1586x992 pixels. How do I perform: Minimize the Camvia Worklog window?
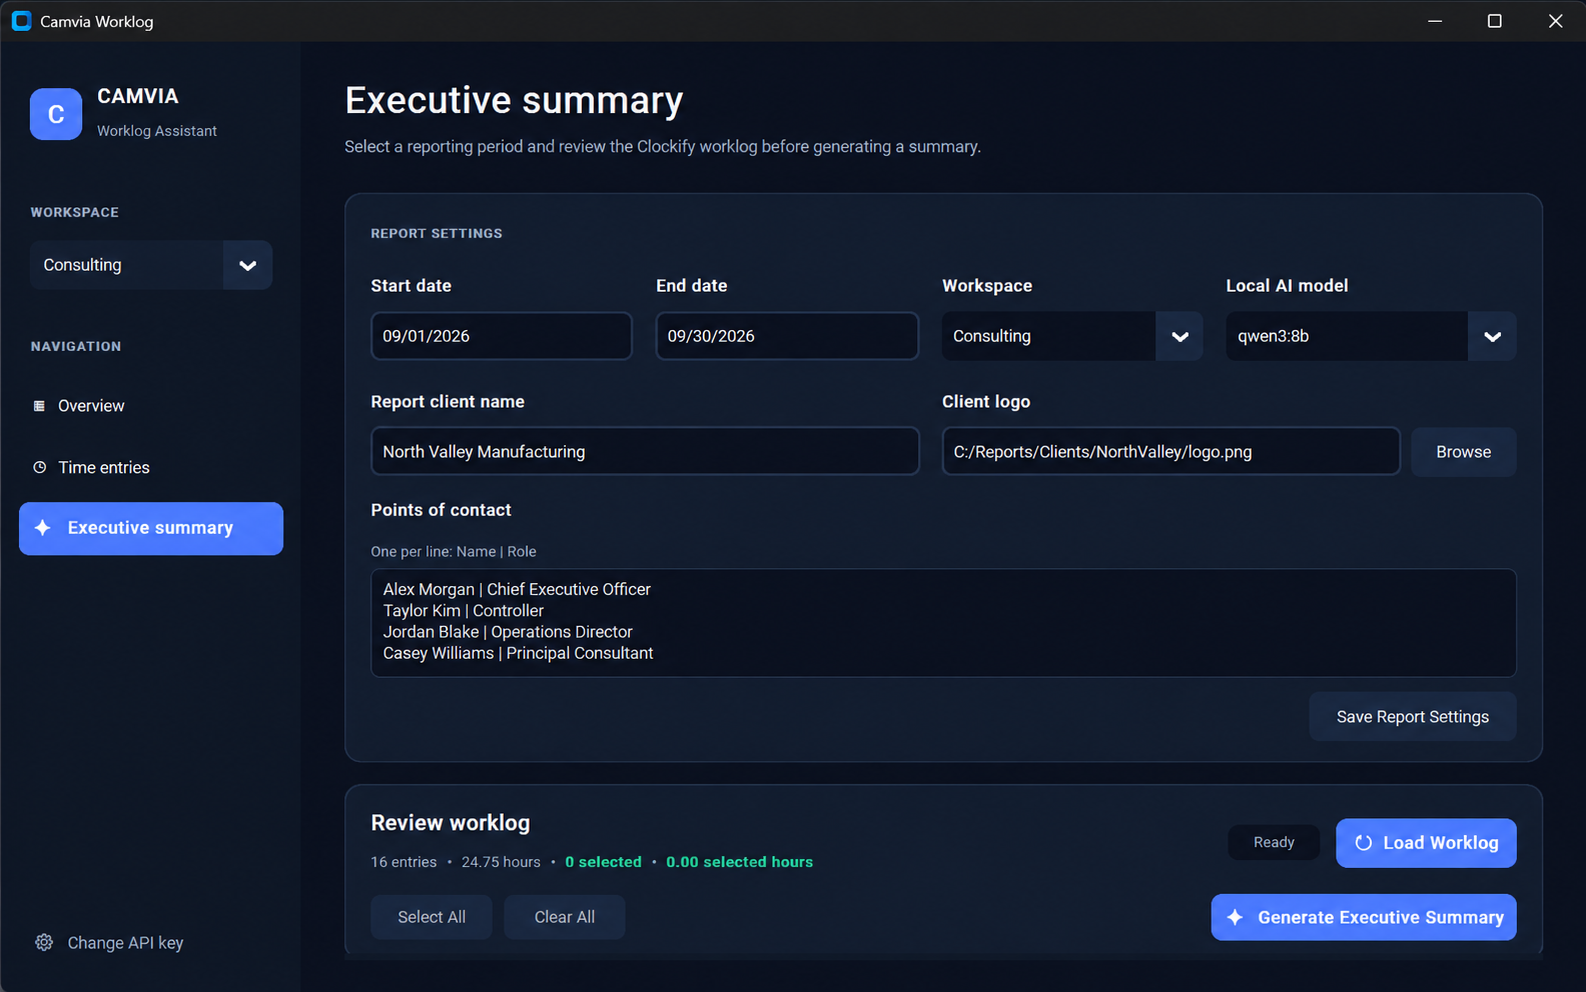1435,21
